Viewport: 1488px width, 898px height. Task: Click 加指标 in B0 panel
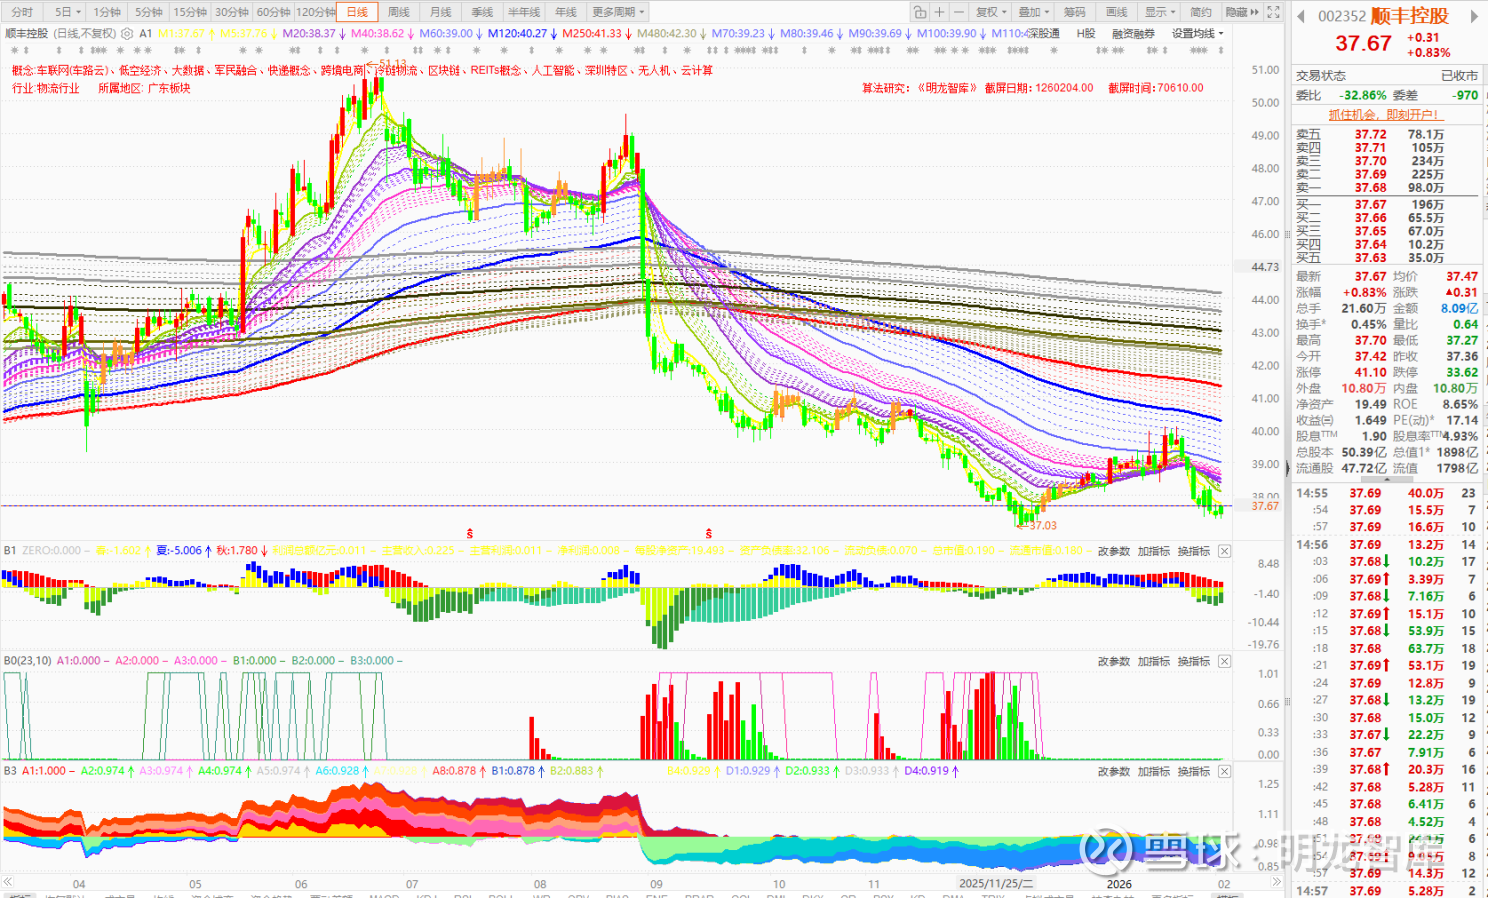(x=1154, y=661)
